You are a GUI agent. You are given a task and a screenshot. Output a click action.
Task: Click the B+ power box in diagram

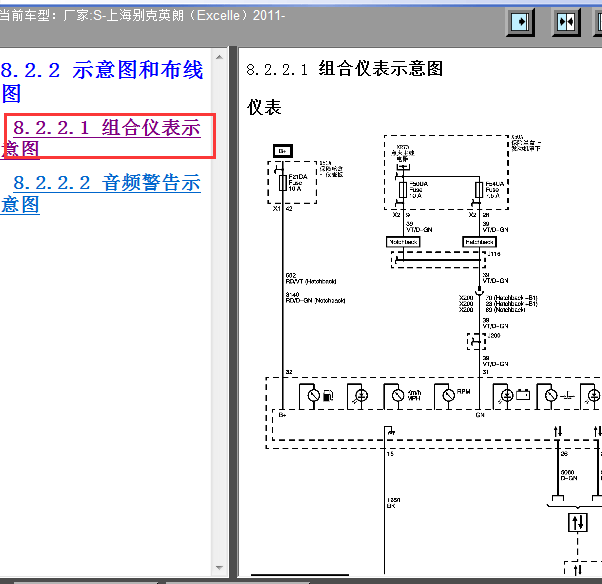pos(283,151)
